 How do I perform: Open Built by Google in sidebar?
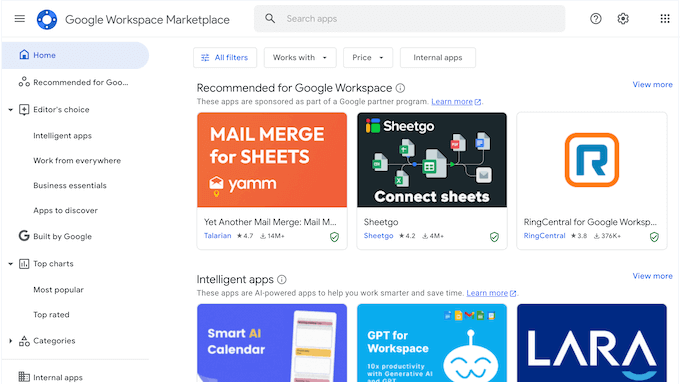(62, 236)
